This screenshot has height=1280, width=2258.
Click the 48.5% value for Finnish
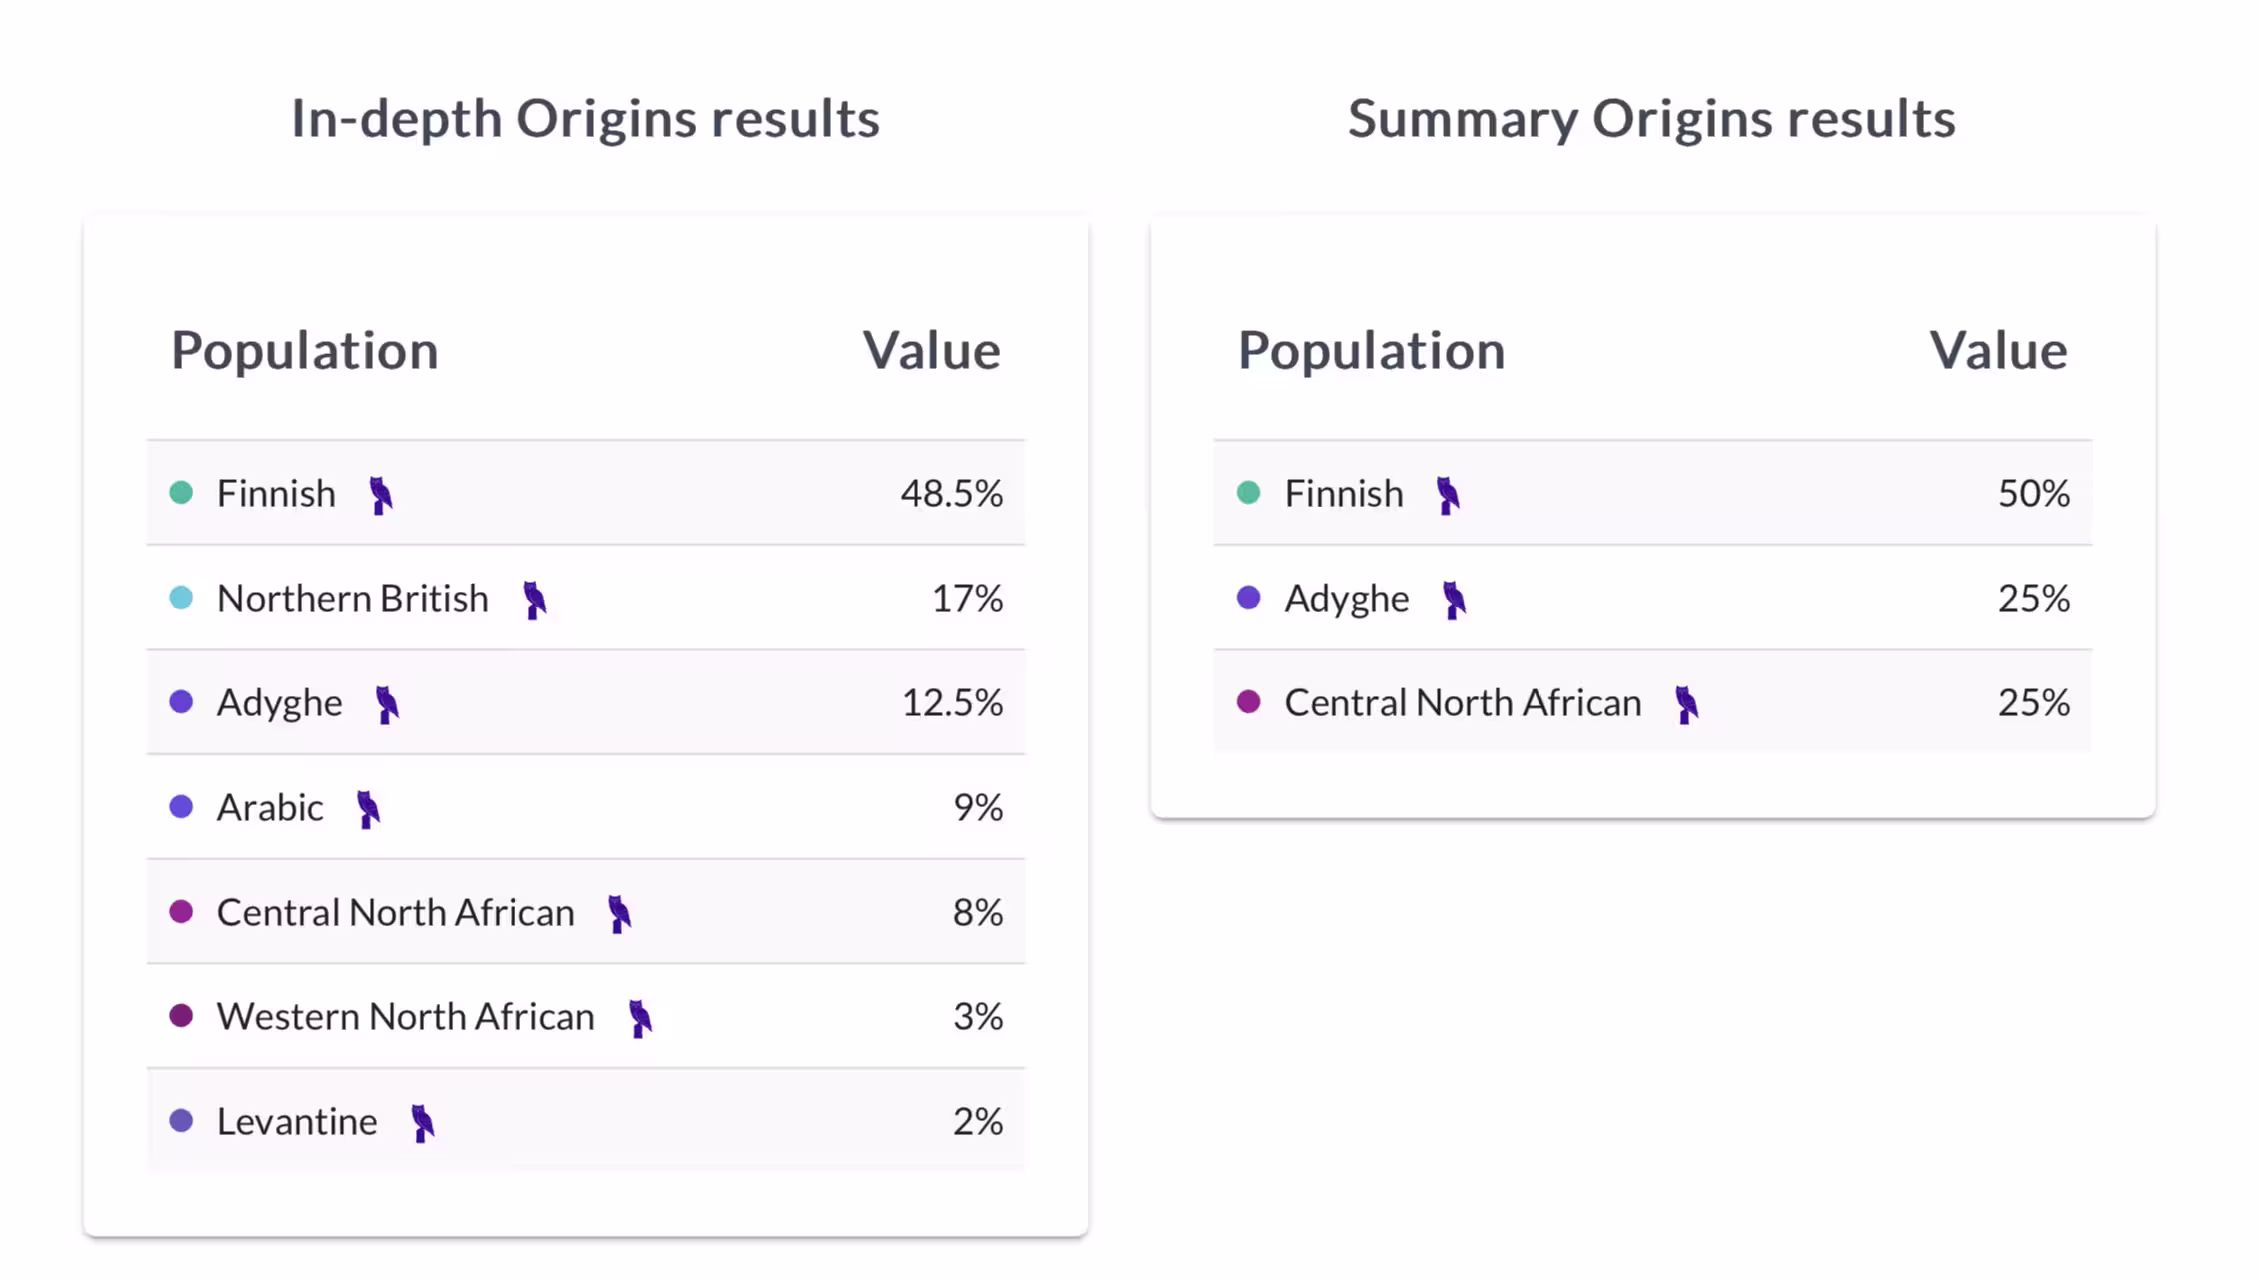[x=952, y=493]
